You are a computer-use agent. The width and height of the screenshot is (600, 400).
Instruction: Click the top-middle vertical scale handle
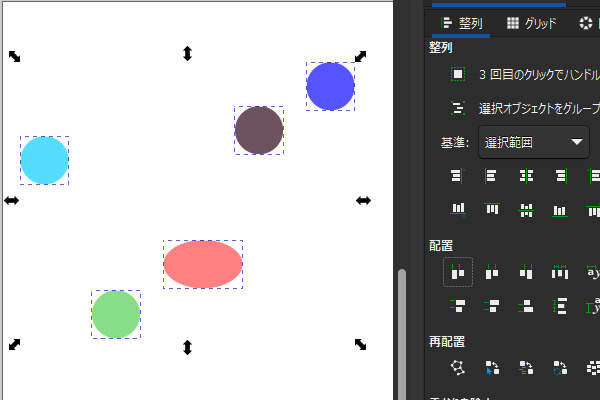187,54
